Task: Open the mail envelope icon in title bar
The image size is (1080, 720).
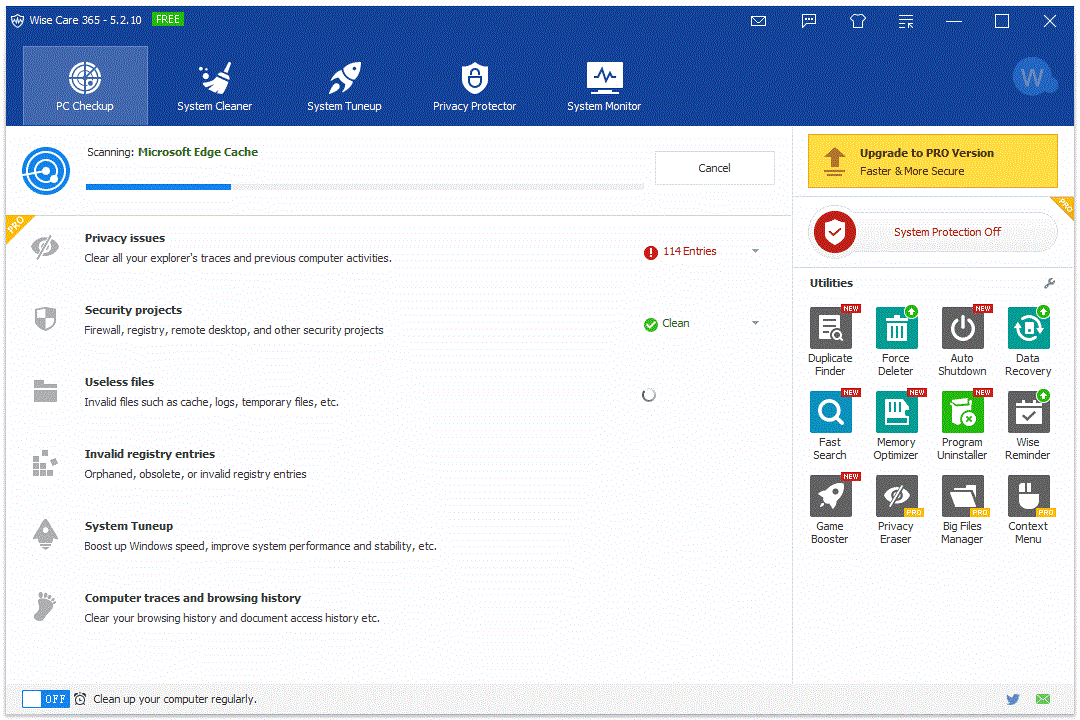Action: 758,21
